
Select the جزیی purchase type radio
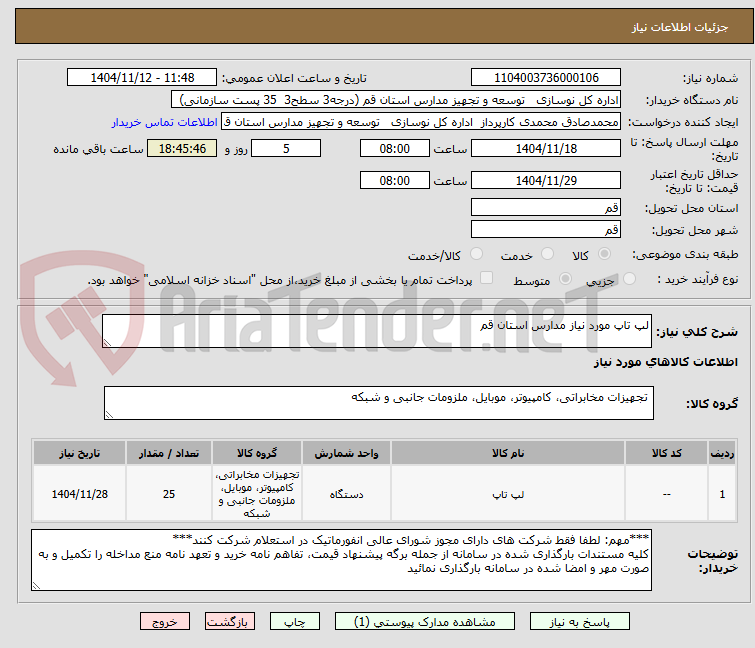pyautogui.click(x=629, y=279)
